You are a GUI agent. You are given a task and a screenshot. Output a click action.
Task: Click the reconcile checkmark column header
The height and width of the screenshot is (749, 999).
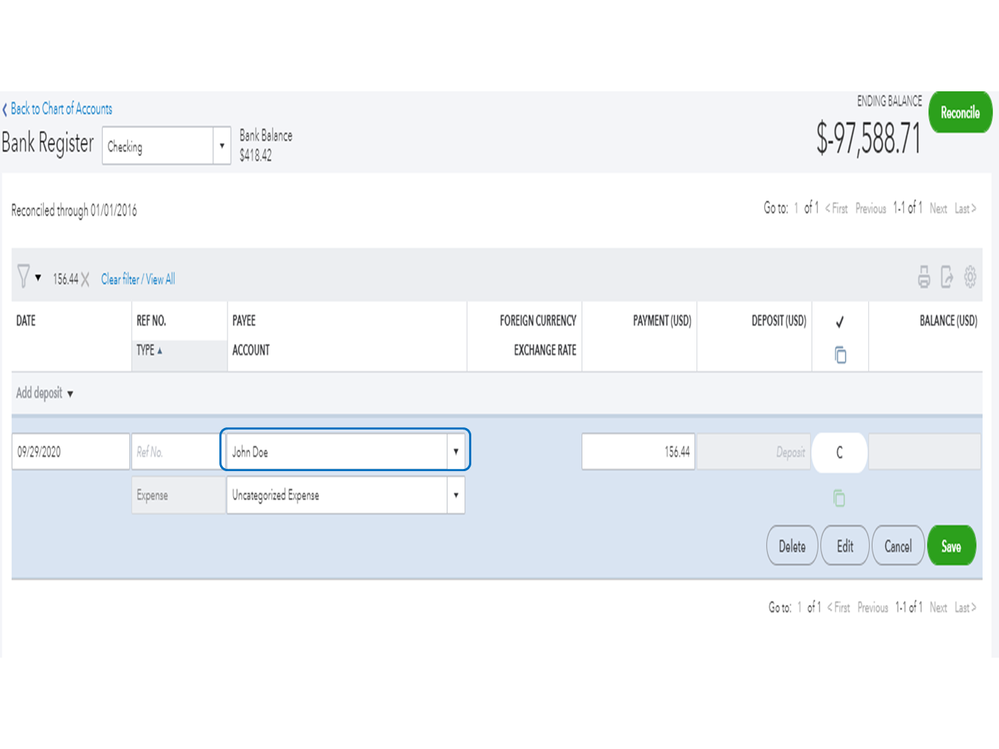pyautogui.click(x=840, y=322)
